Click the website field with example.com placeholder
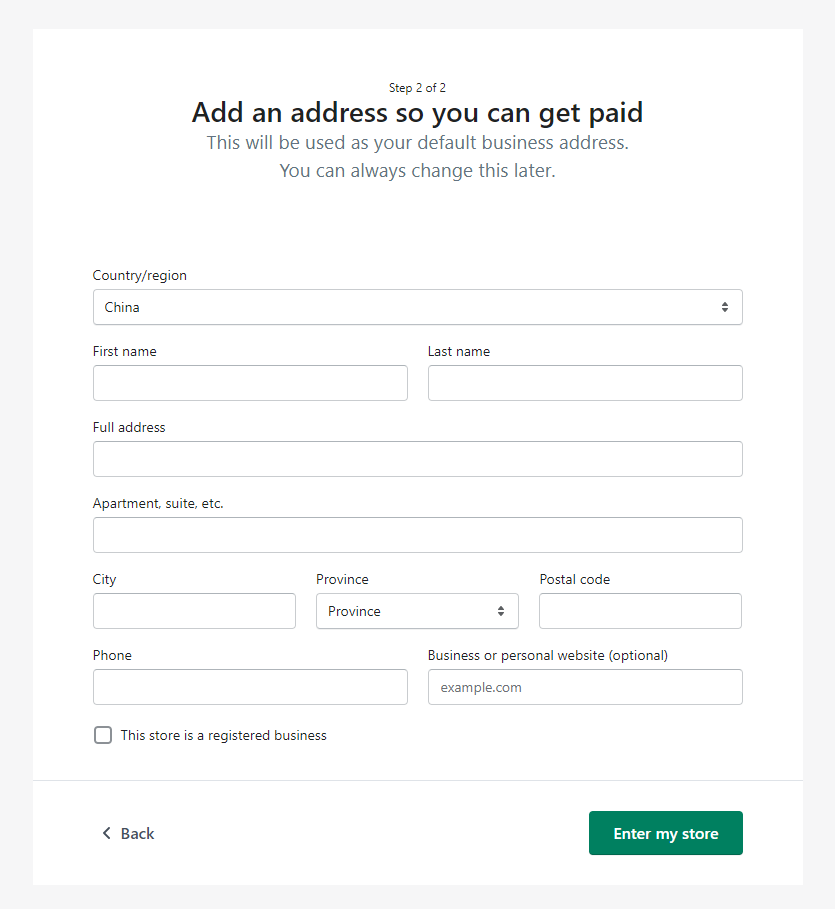The height and width of the screenshot is (909, 835). pos(585,687)
